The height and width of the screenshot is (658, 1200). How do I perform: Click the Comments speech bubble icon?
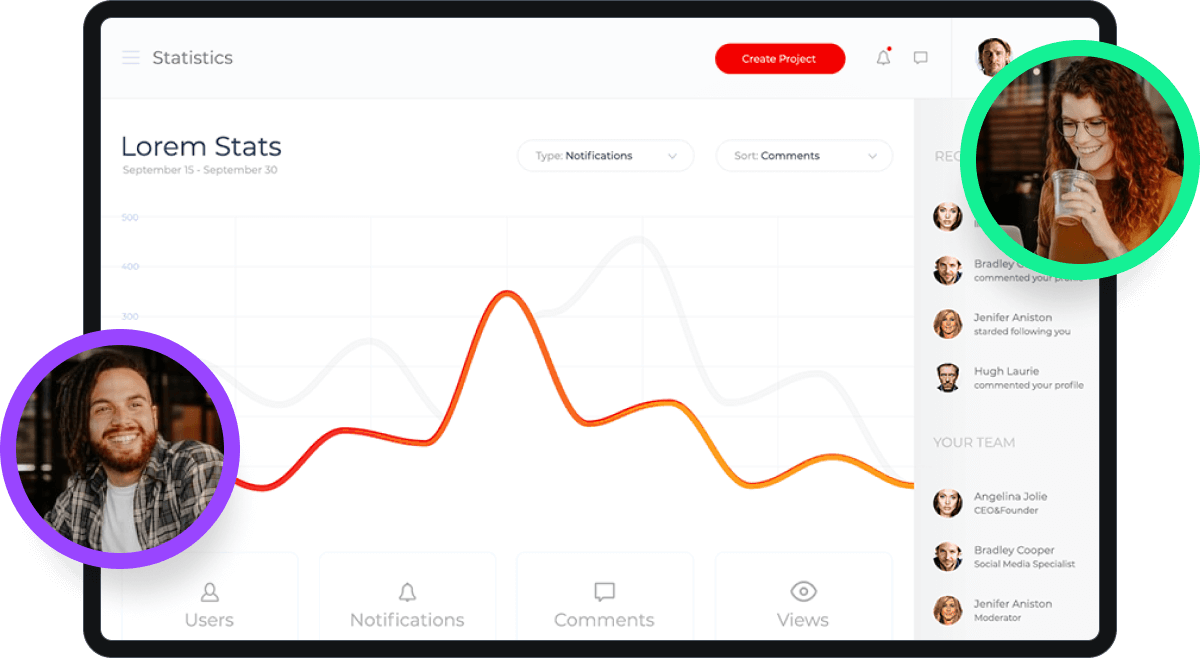[604, 592]
